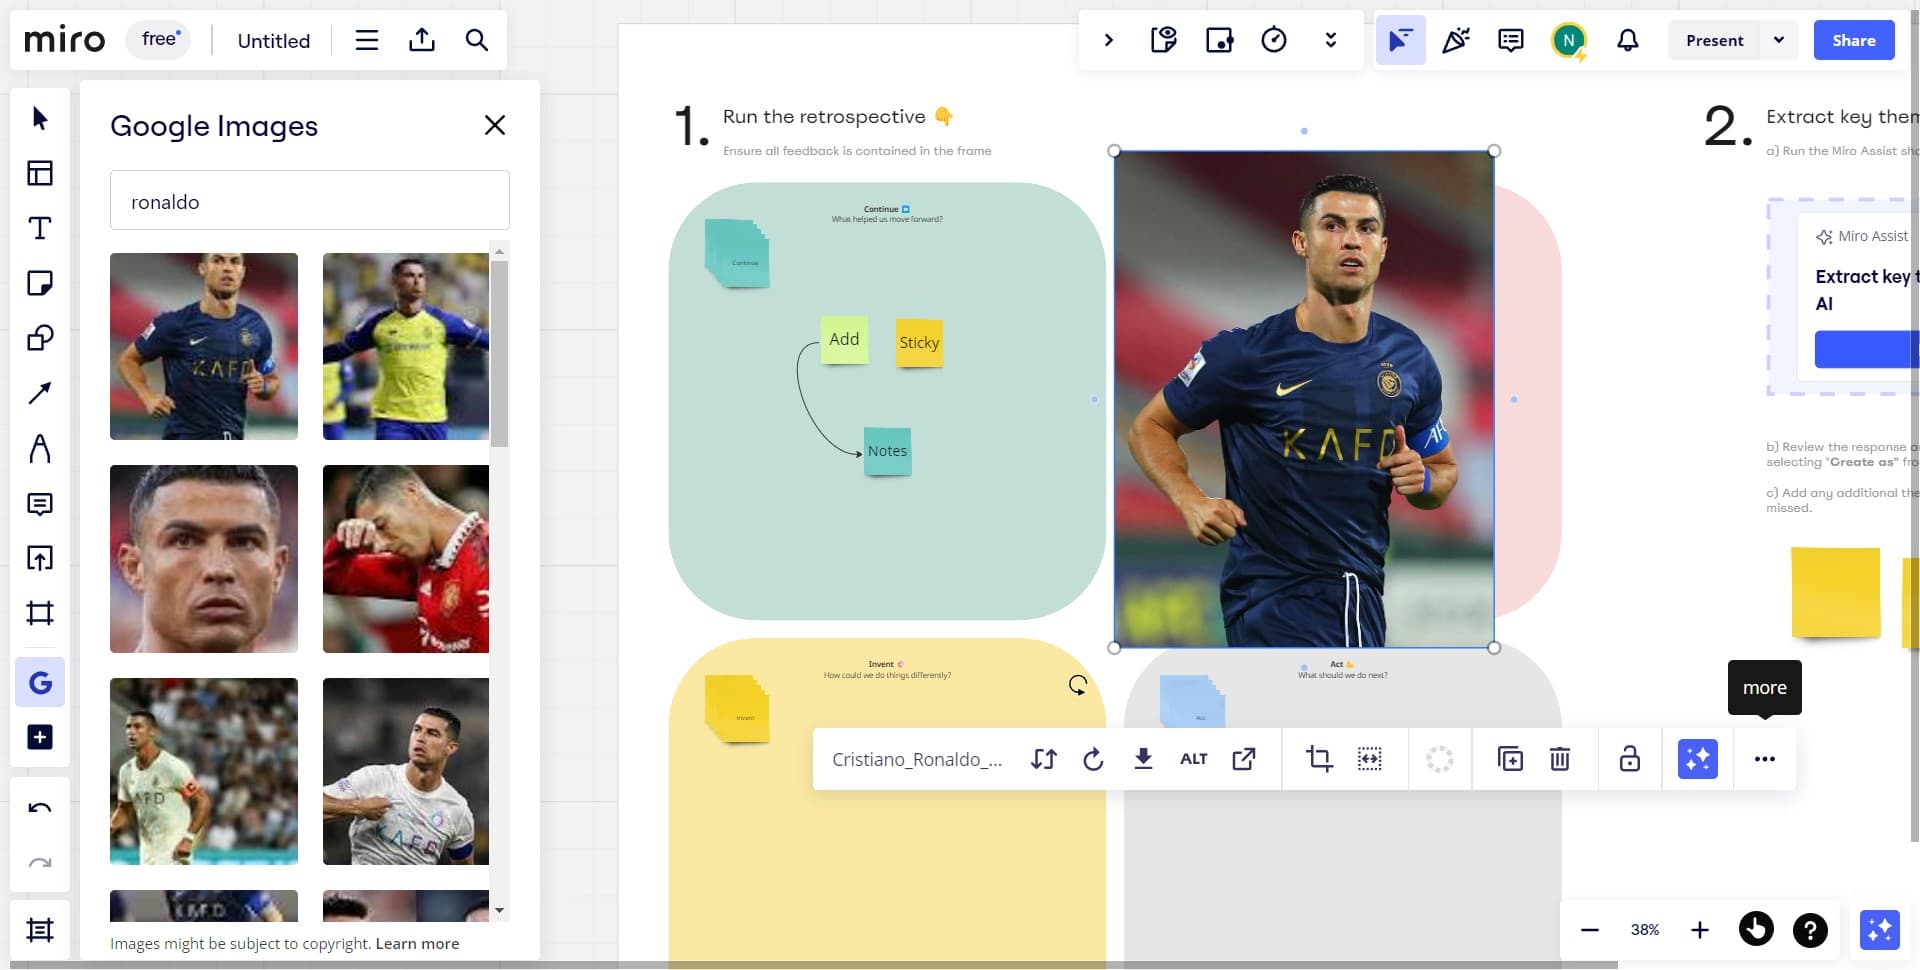The image size is (1920, 970).
Task: Click the ronaldo search input field
Action: tap(309, 201)
